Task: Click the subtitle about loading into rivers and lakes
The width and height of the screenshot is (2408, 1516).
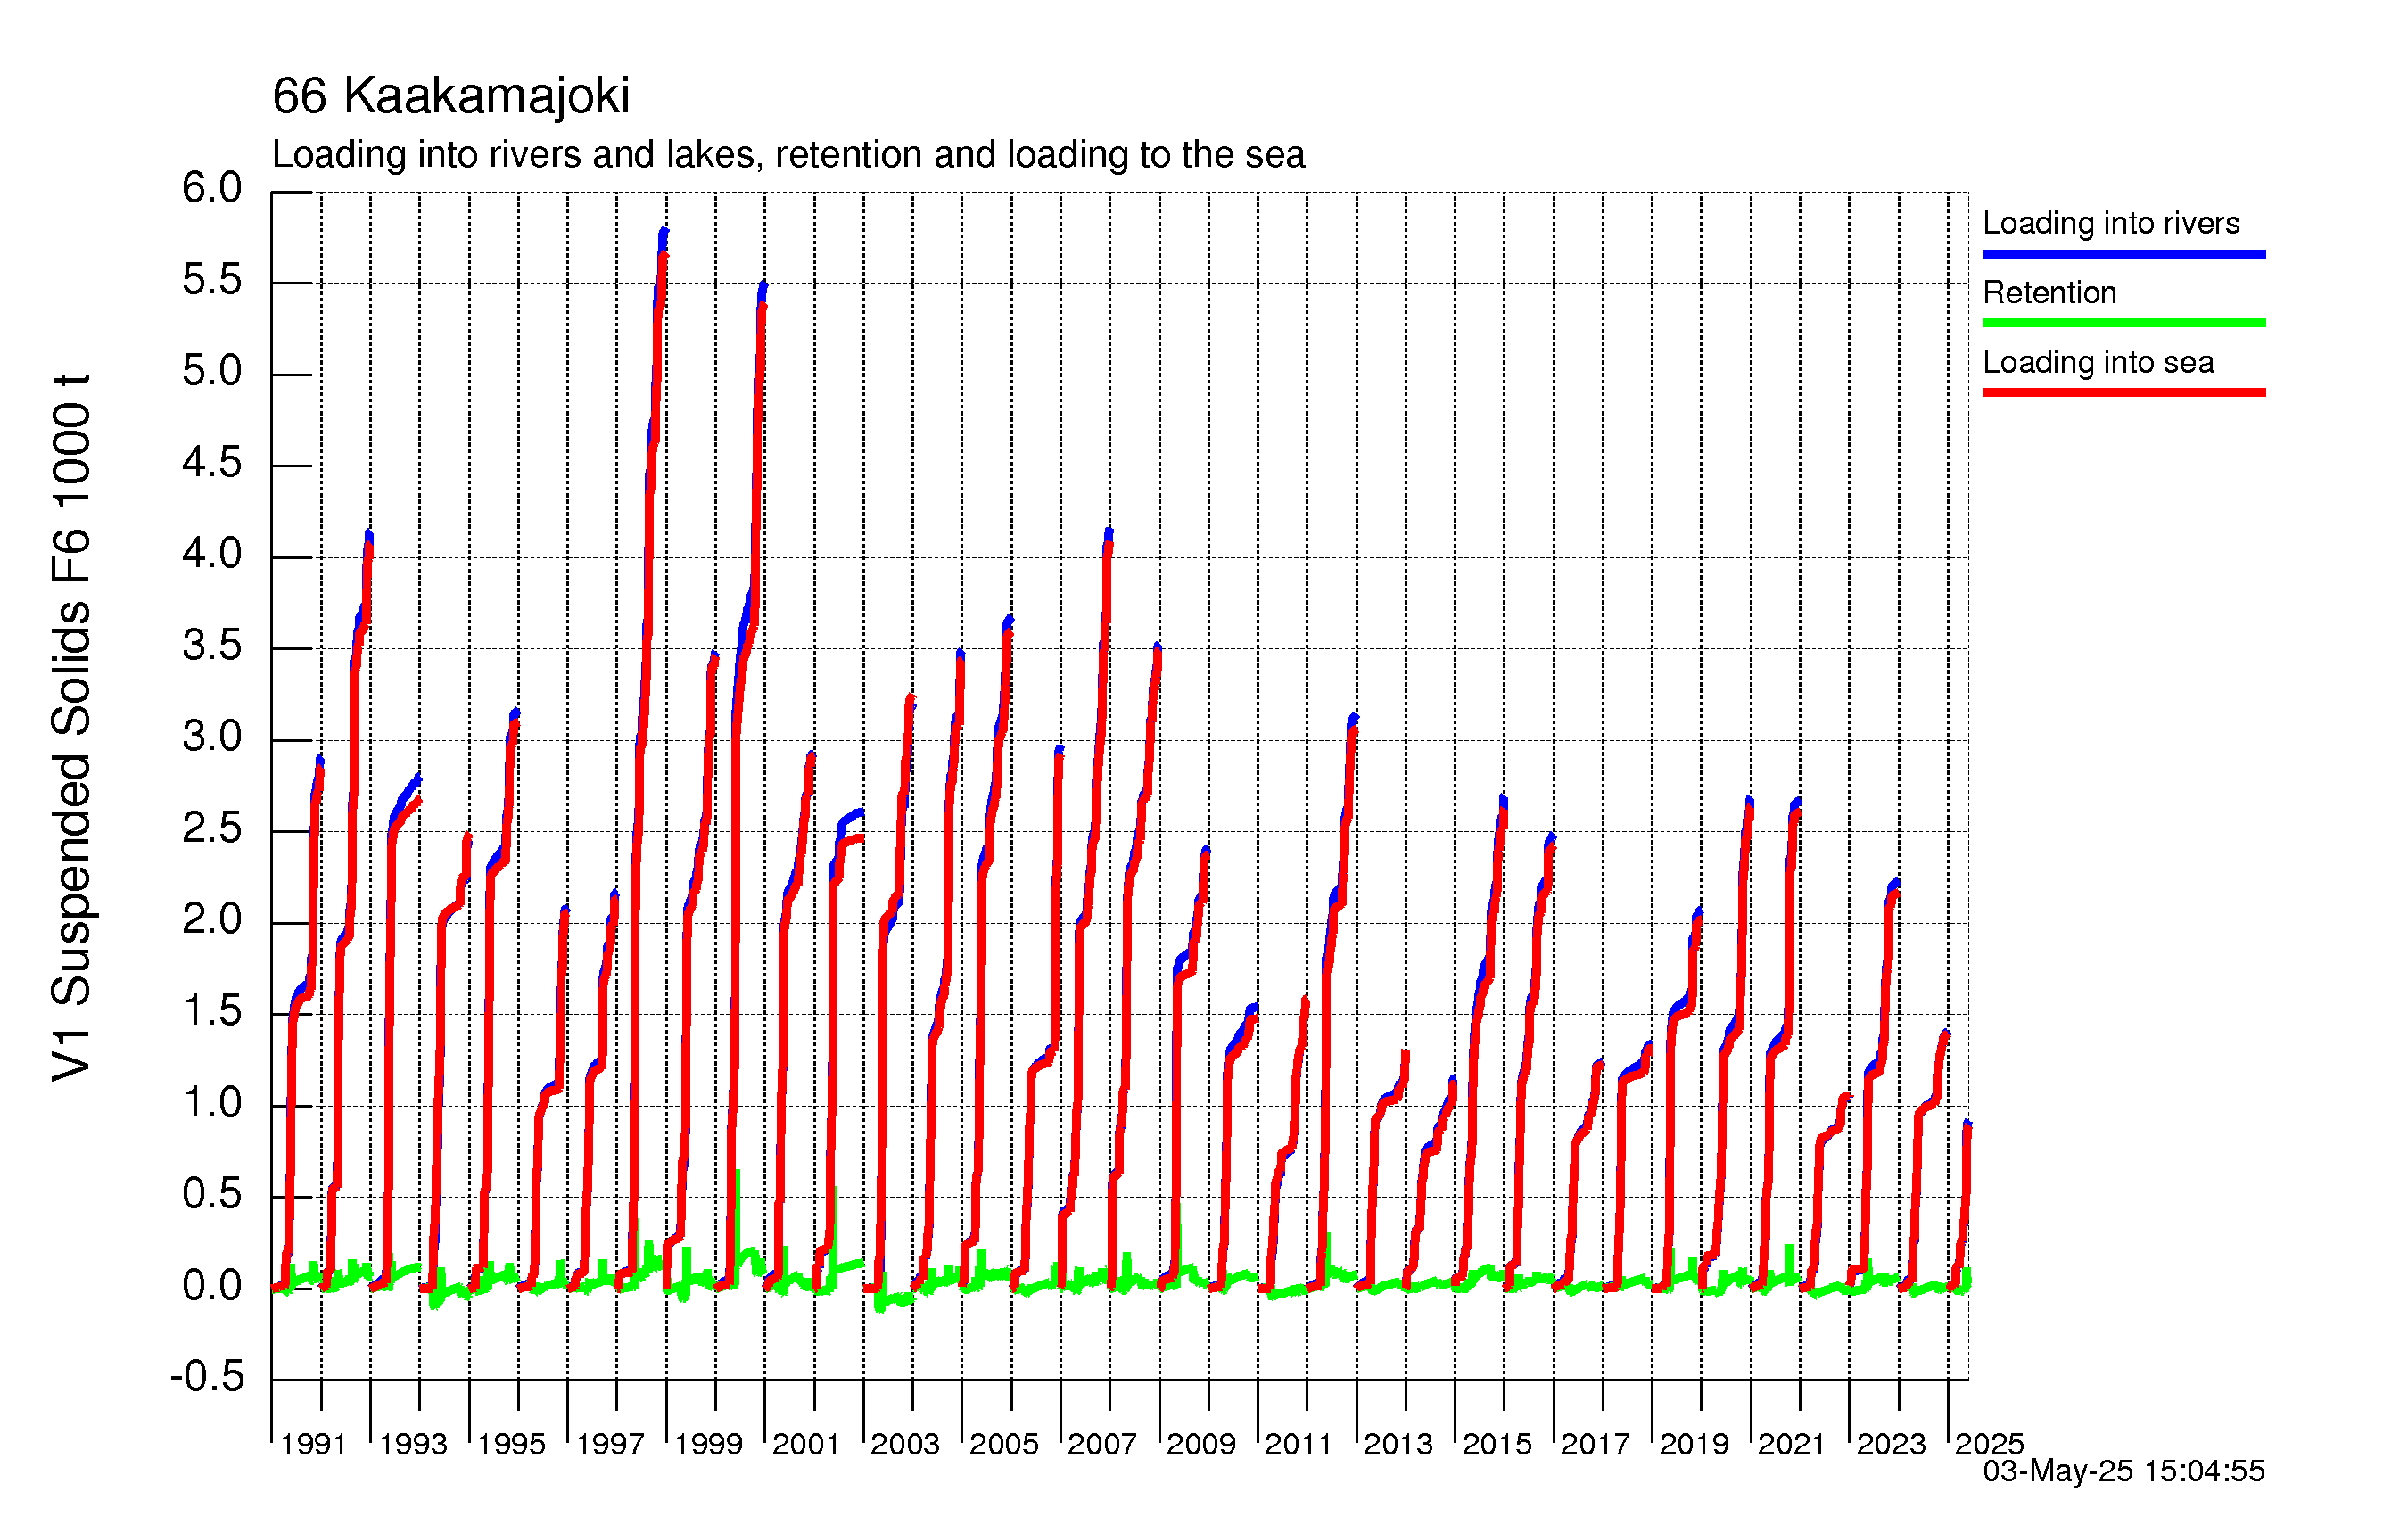Action: point(788,155)
